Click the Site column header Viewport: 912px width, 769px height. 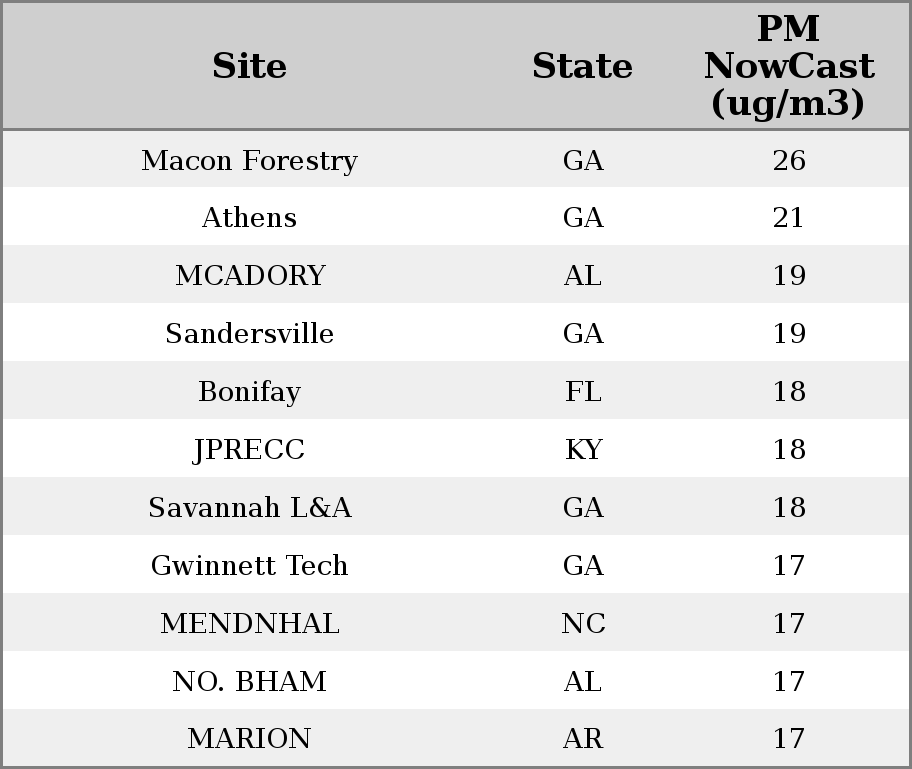[x=249, y=66]
